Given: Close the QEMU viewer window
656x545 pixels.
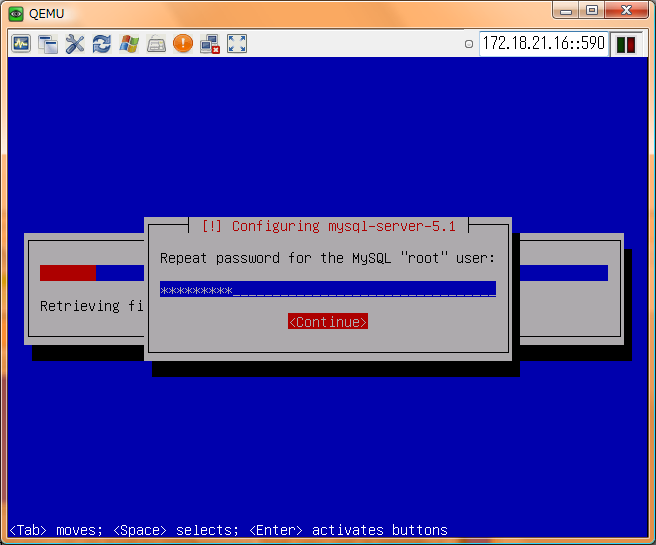Looking at the screenshot, I should tap(626, 10).
